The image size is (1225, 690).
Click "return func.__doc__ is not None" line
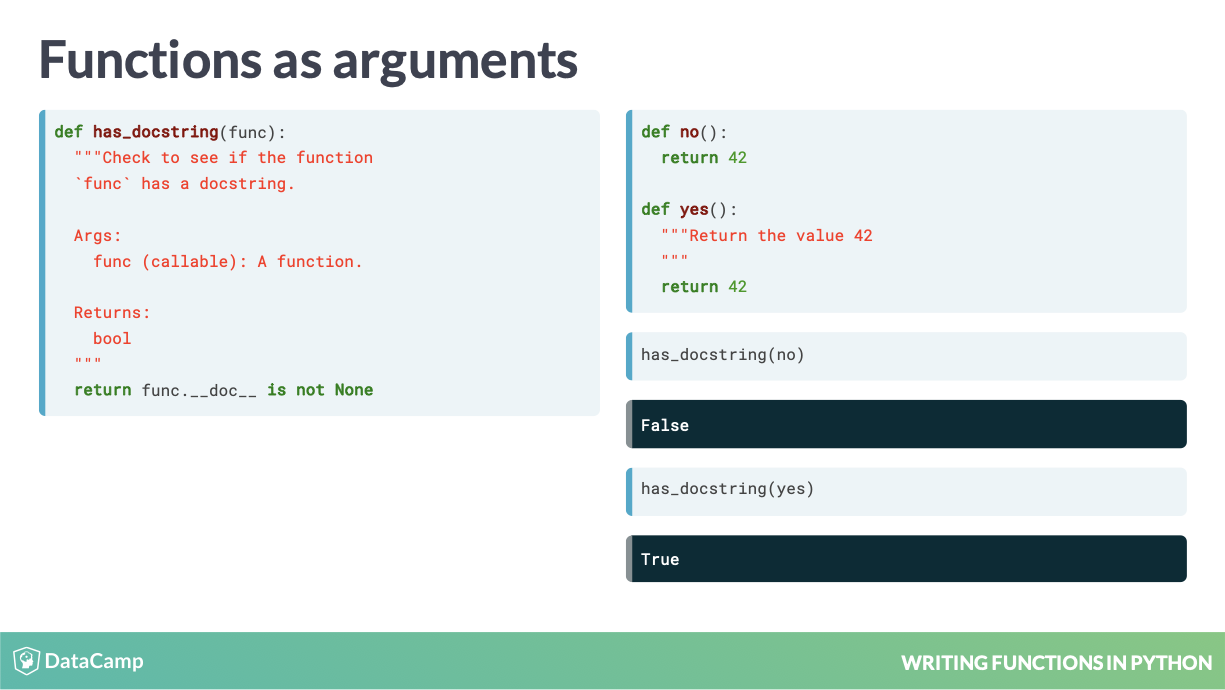point(224,390)
